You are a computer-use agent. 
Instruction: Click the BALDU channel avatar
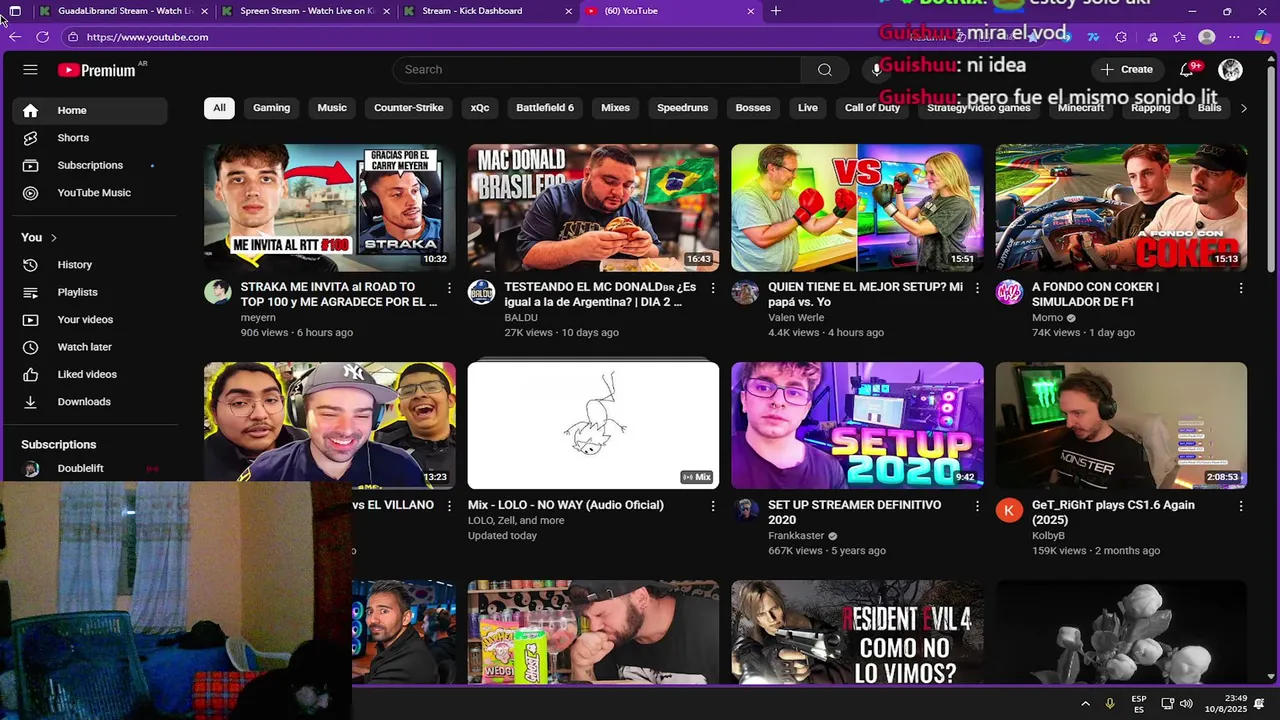[481, 292]
